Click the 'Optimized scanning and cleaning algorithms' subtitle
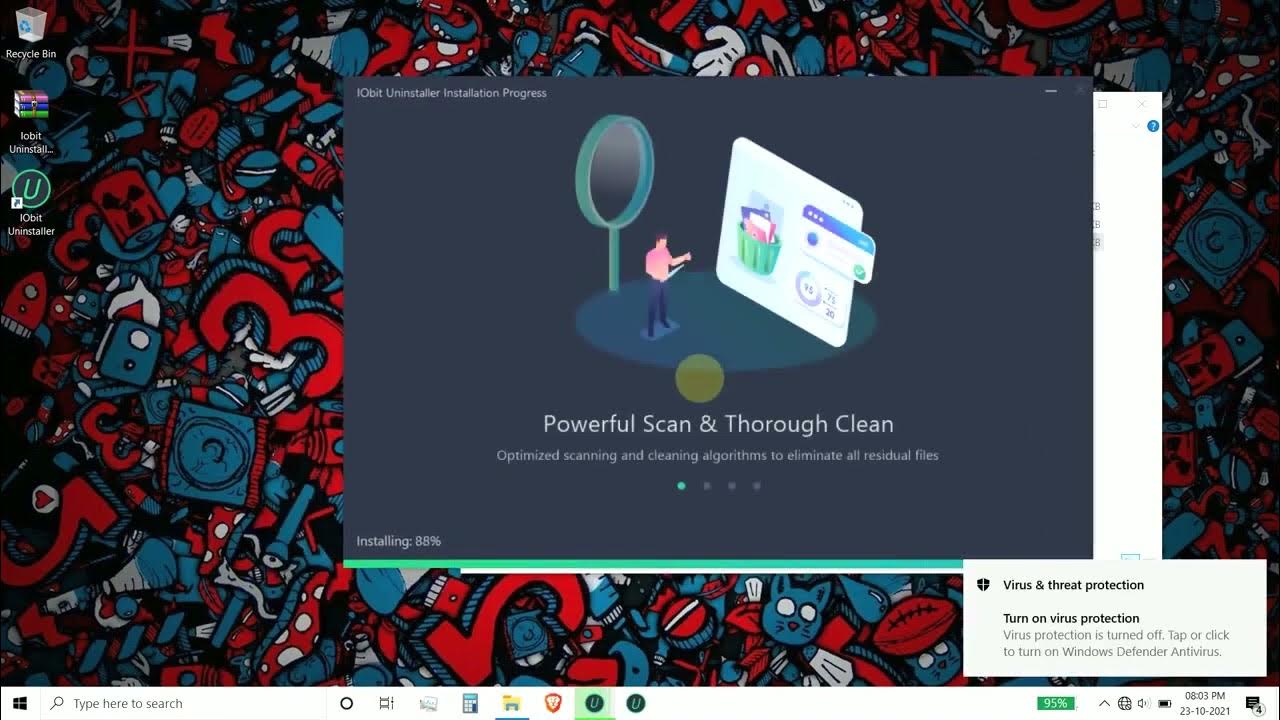Screen dimensions: 1280x720 click(x=718, y=455)
